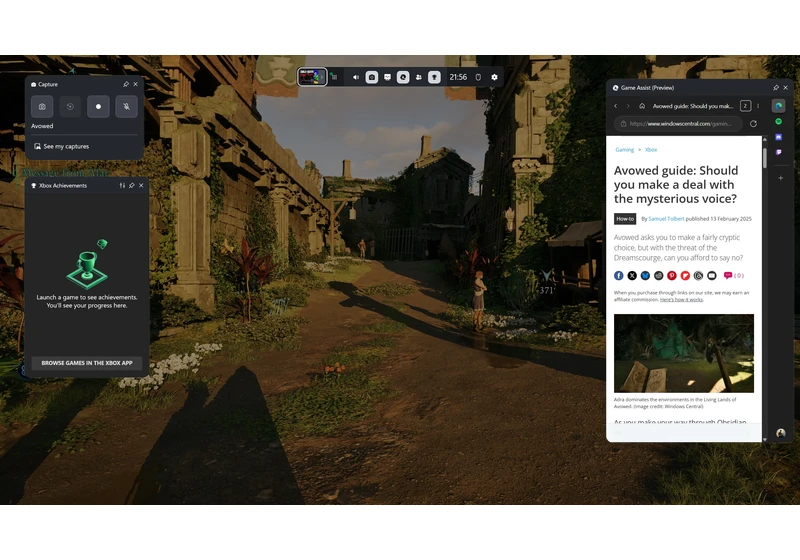The image size is (800, 560).
Task: Close the Capture widget
Action: point(136,84)
